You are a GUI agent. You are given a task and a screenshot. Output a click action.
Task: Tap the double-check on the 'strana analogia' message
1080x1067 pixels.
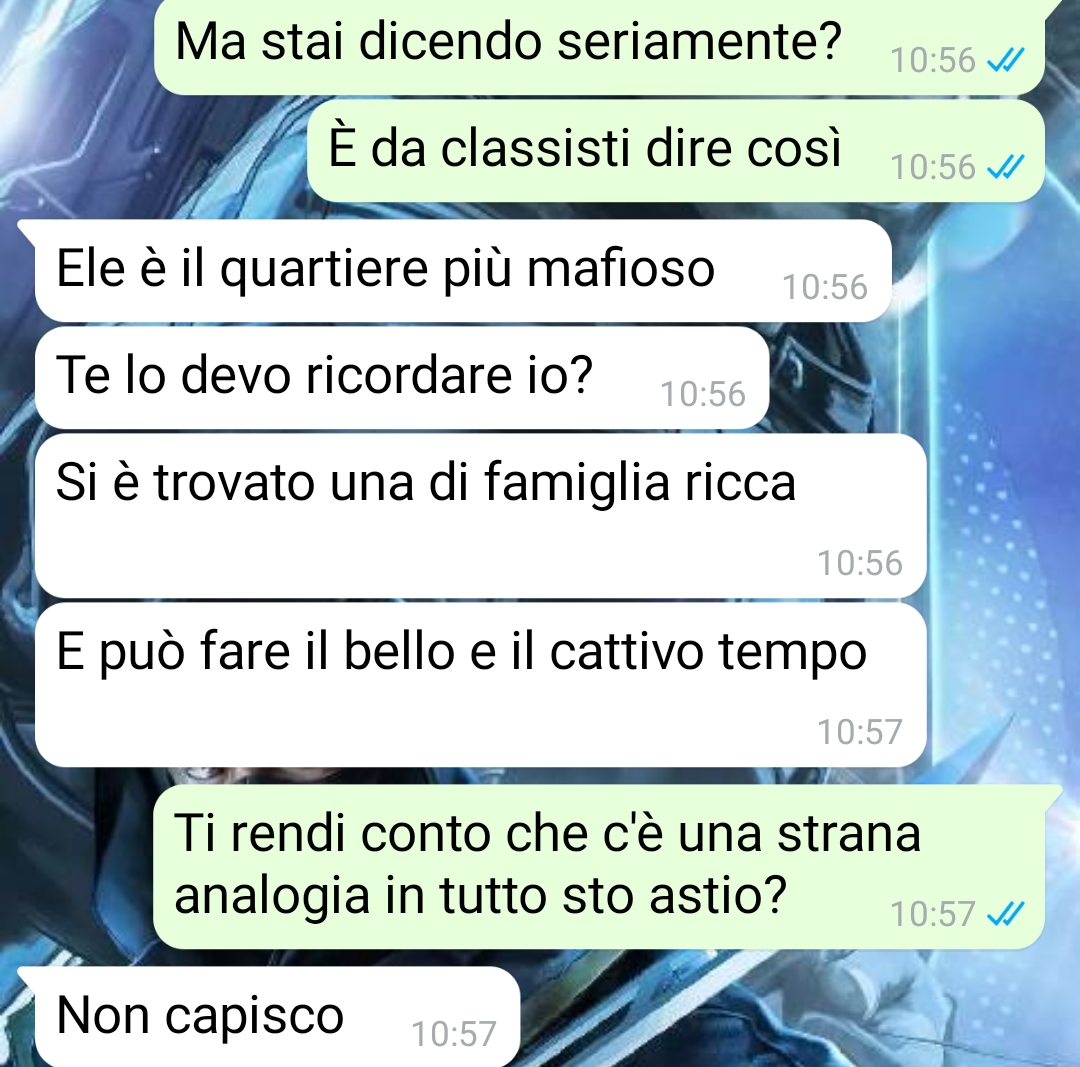pyautogui.click(x=1006, y=915)
